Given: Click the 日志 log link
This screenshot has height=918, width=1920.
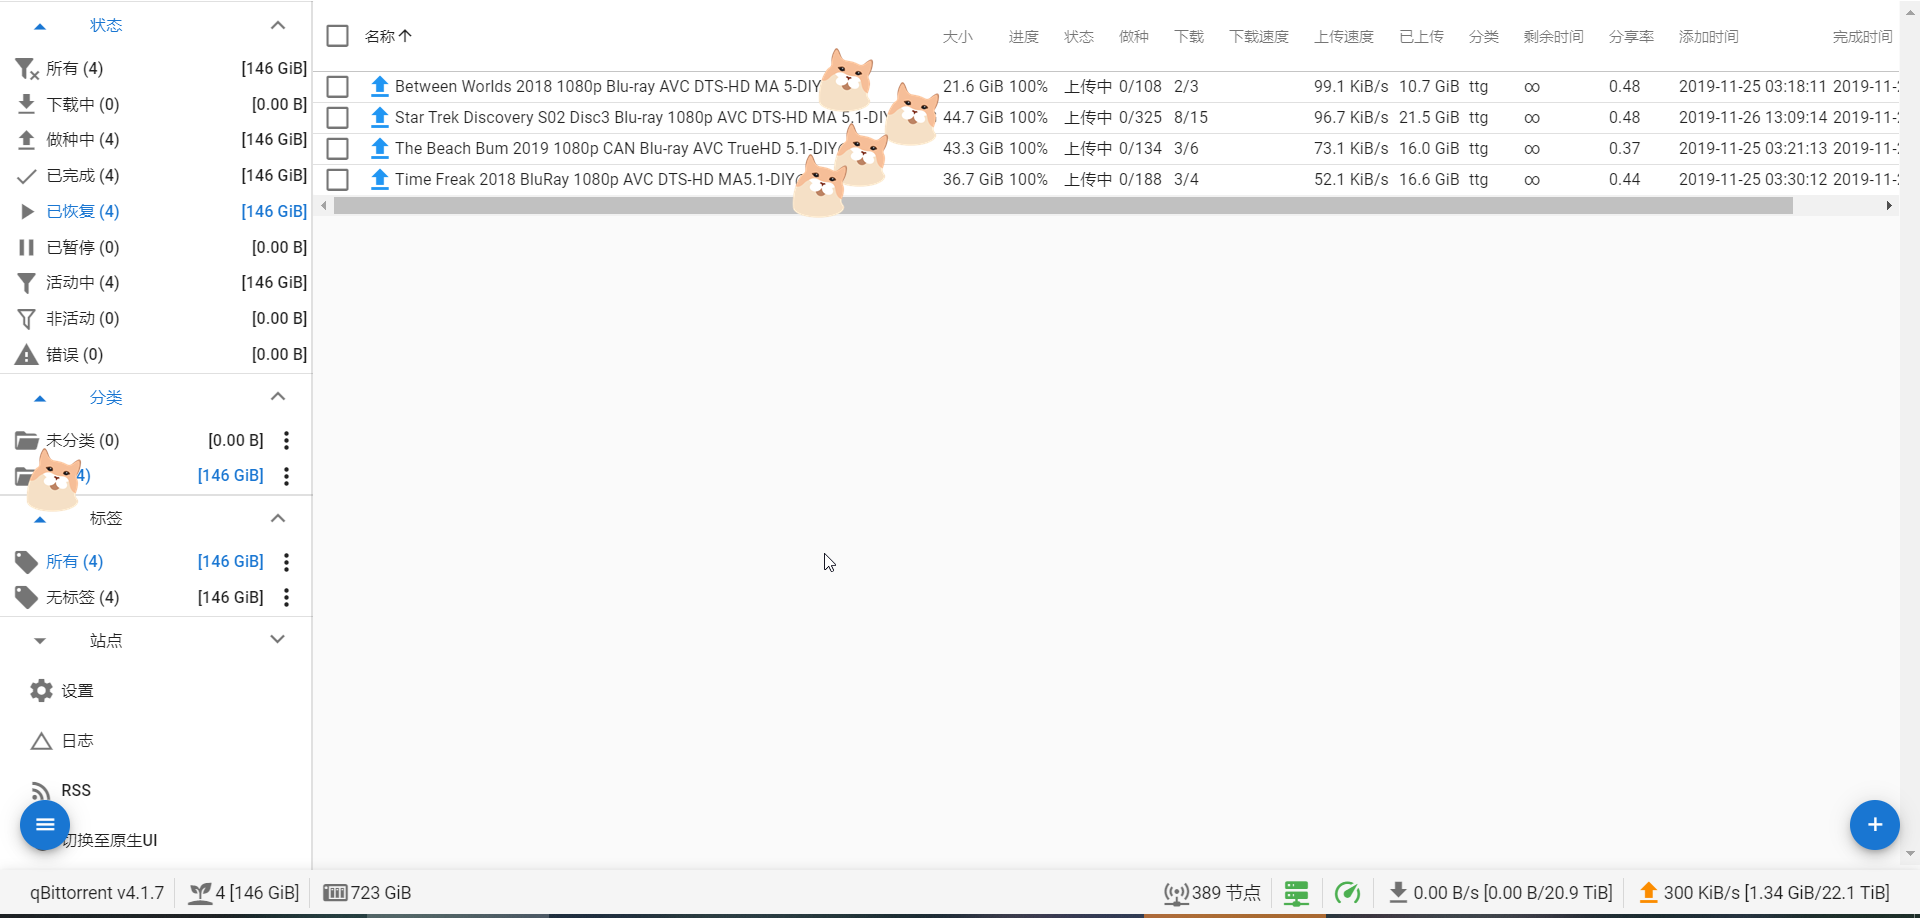Looking at the screenshot, I should click(77, 741).
